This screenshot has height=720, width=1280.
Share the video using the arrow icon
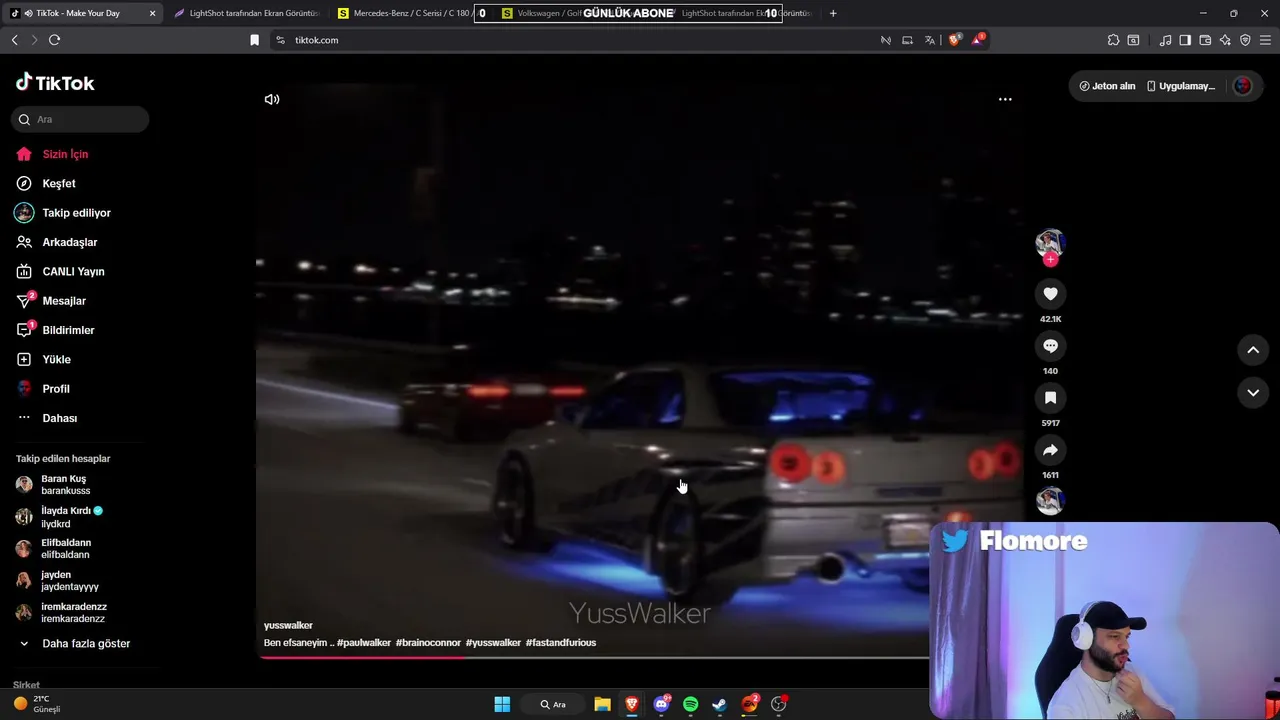tap(1050, 450)
